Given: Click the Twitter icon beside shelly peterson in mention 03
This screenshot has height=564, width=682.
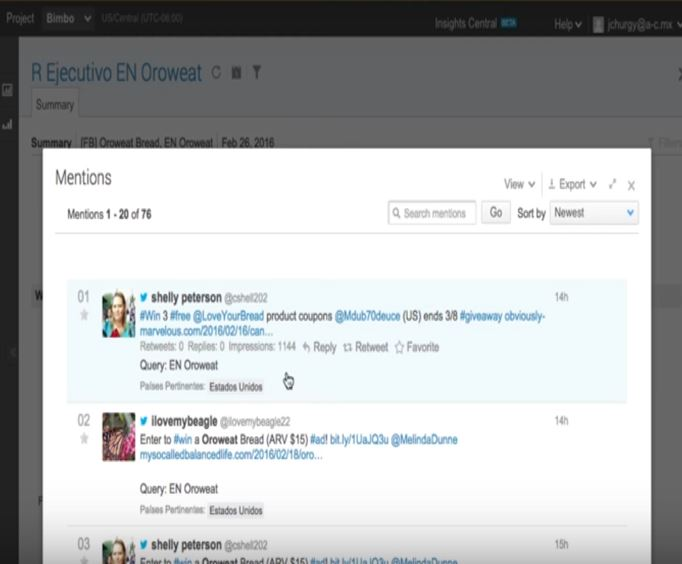Looking at the screenshot, I should (x=144, y=544).
